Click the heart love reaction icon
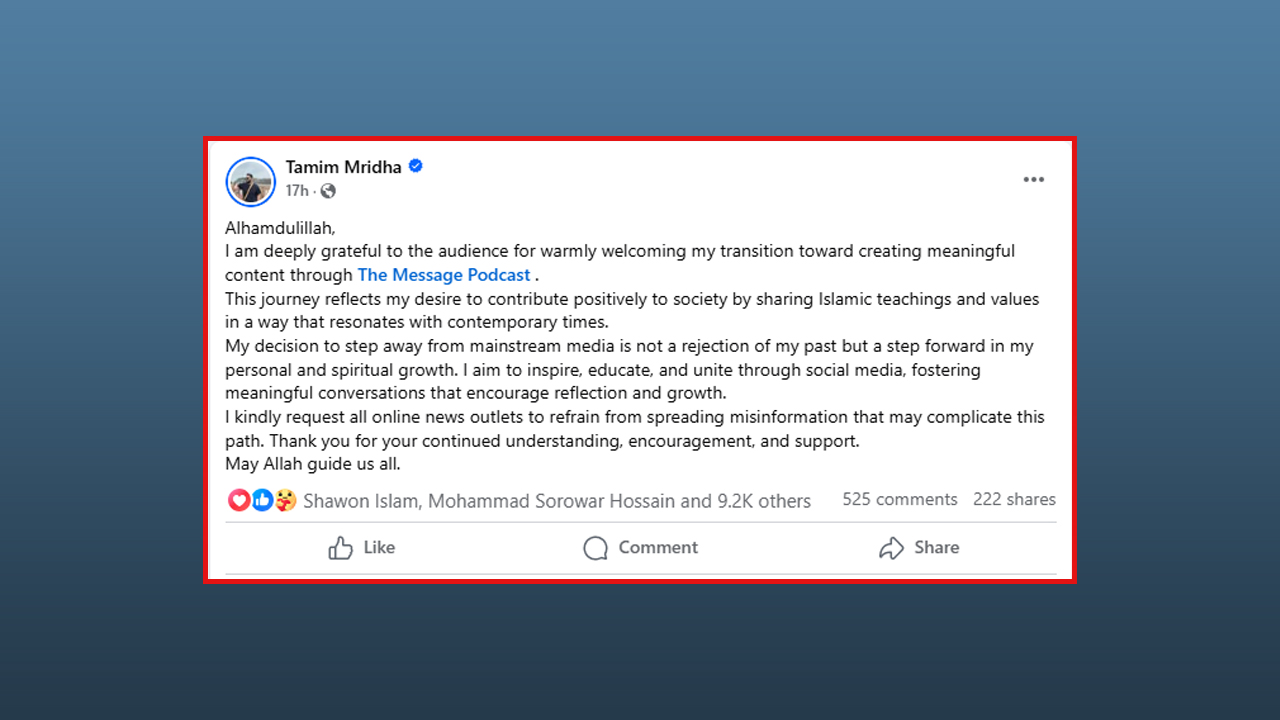This screenshot has width=1280, height=720. [x=239, y=500]
